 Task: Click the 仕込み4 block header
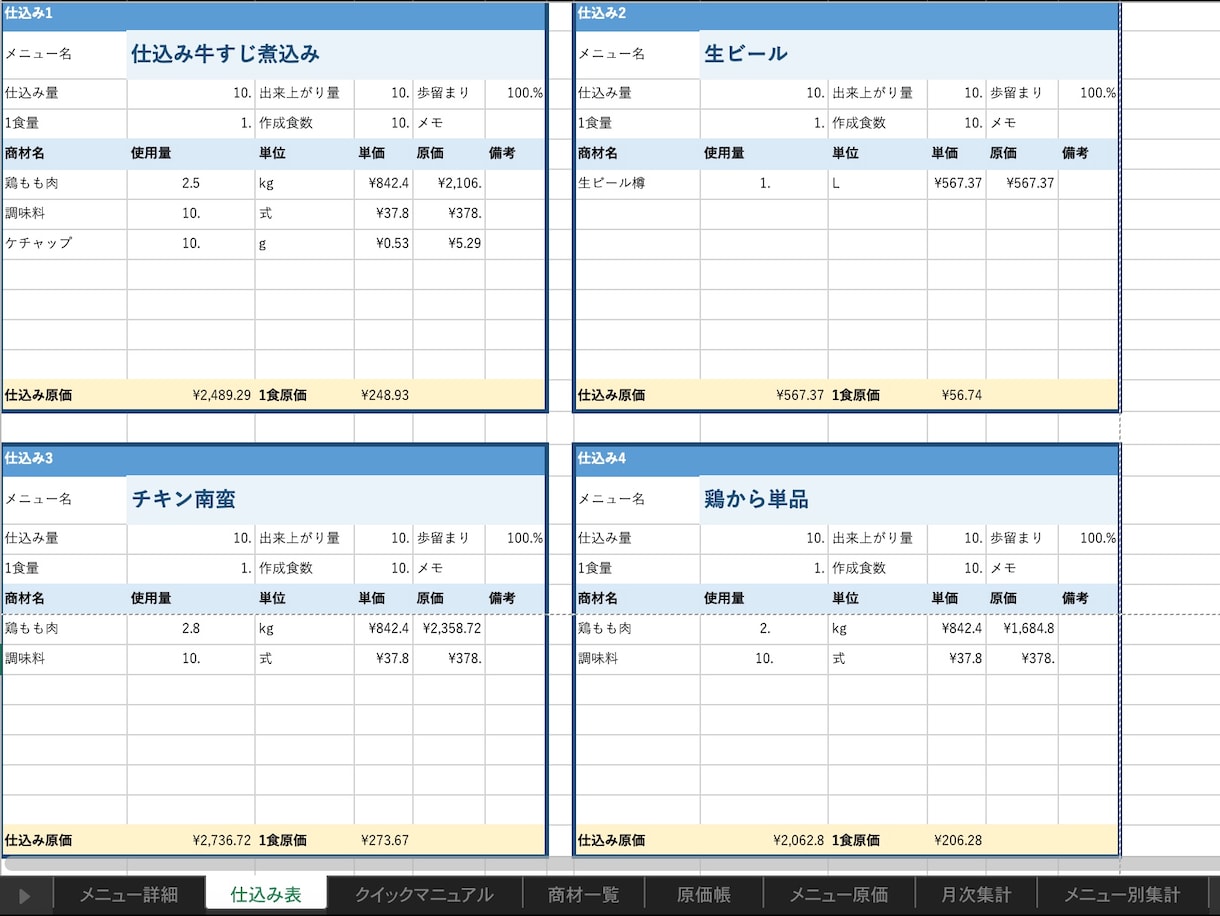[846, 459]
